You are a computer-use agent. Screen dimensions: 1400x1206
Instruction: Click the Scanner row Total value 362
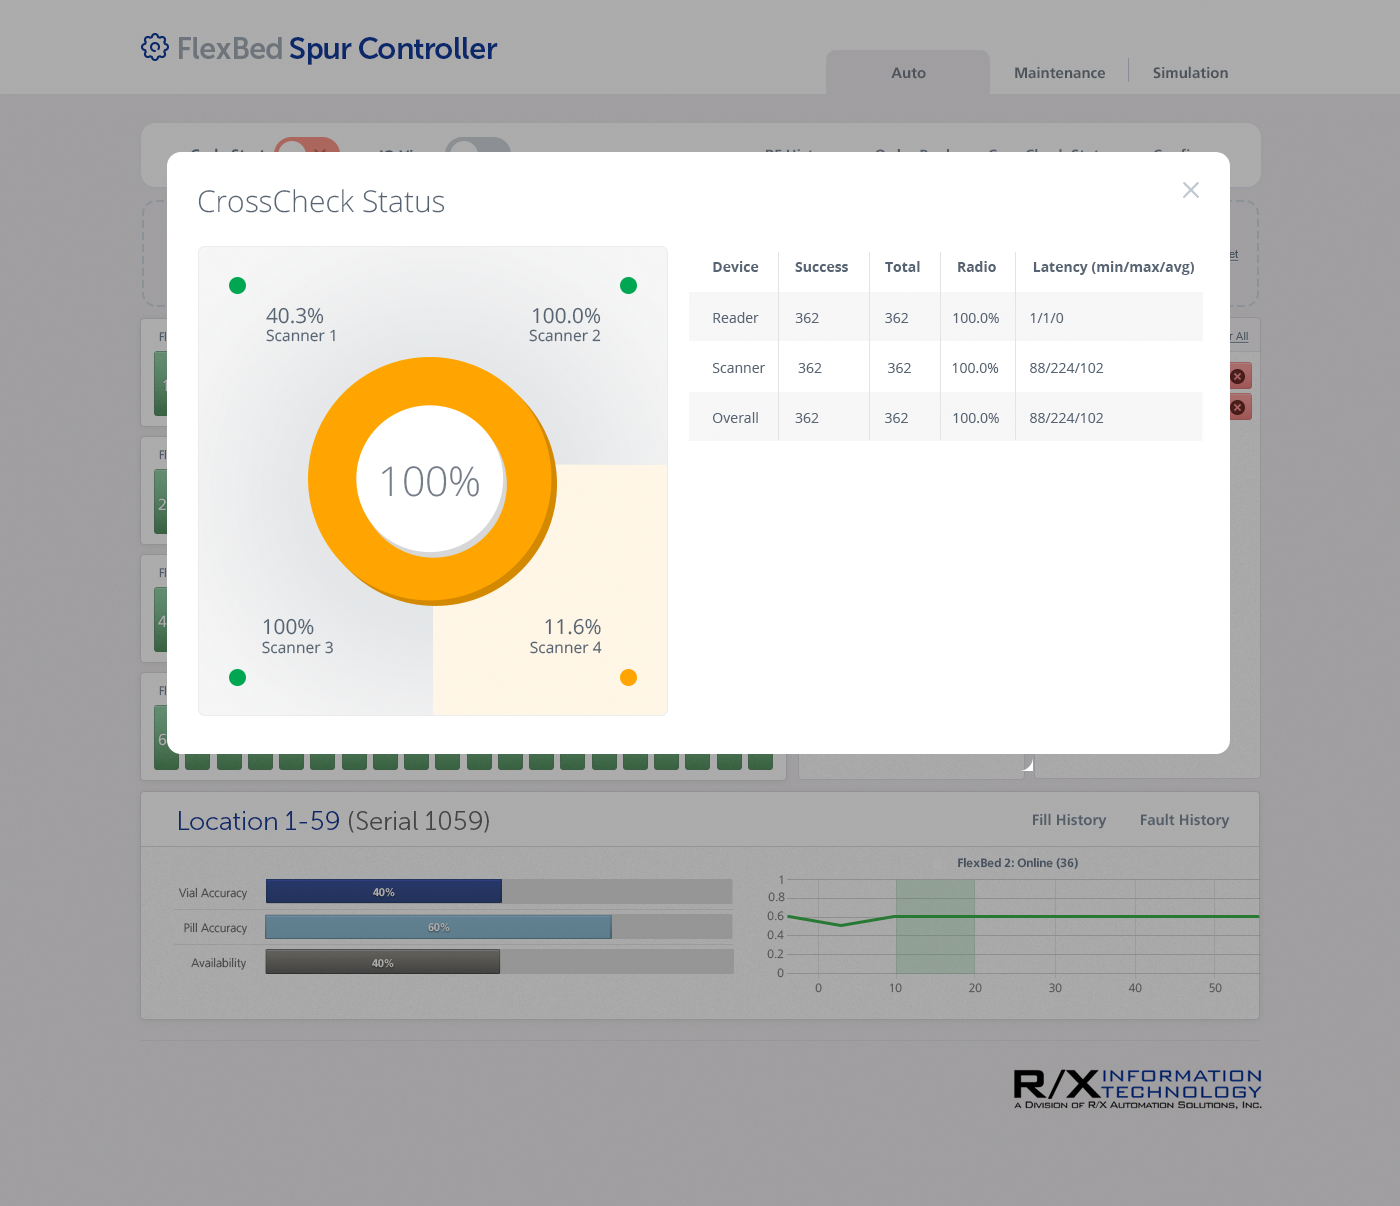[899, 368]
